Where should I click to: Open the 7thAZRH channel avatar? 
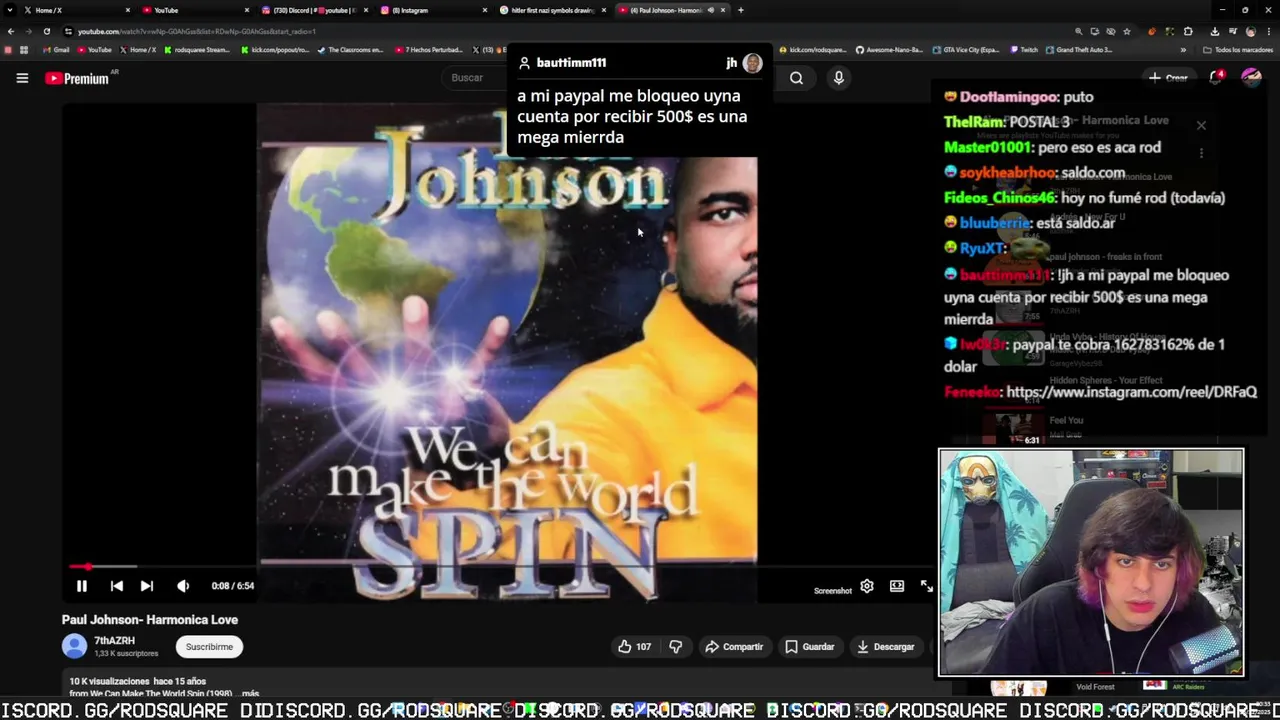(75, 646)
